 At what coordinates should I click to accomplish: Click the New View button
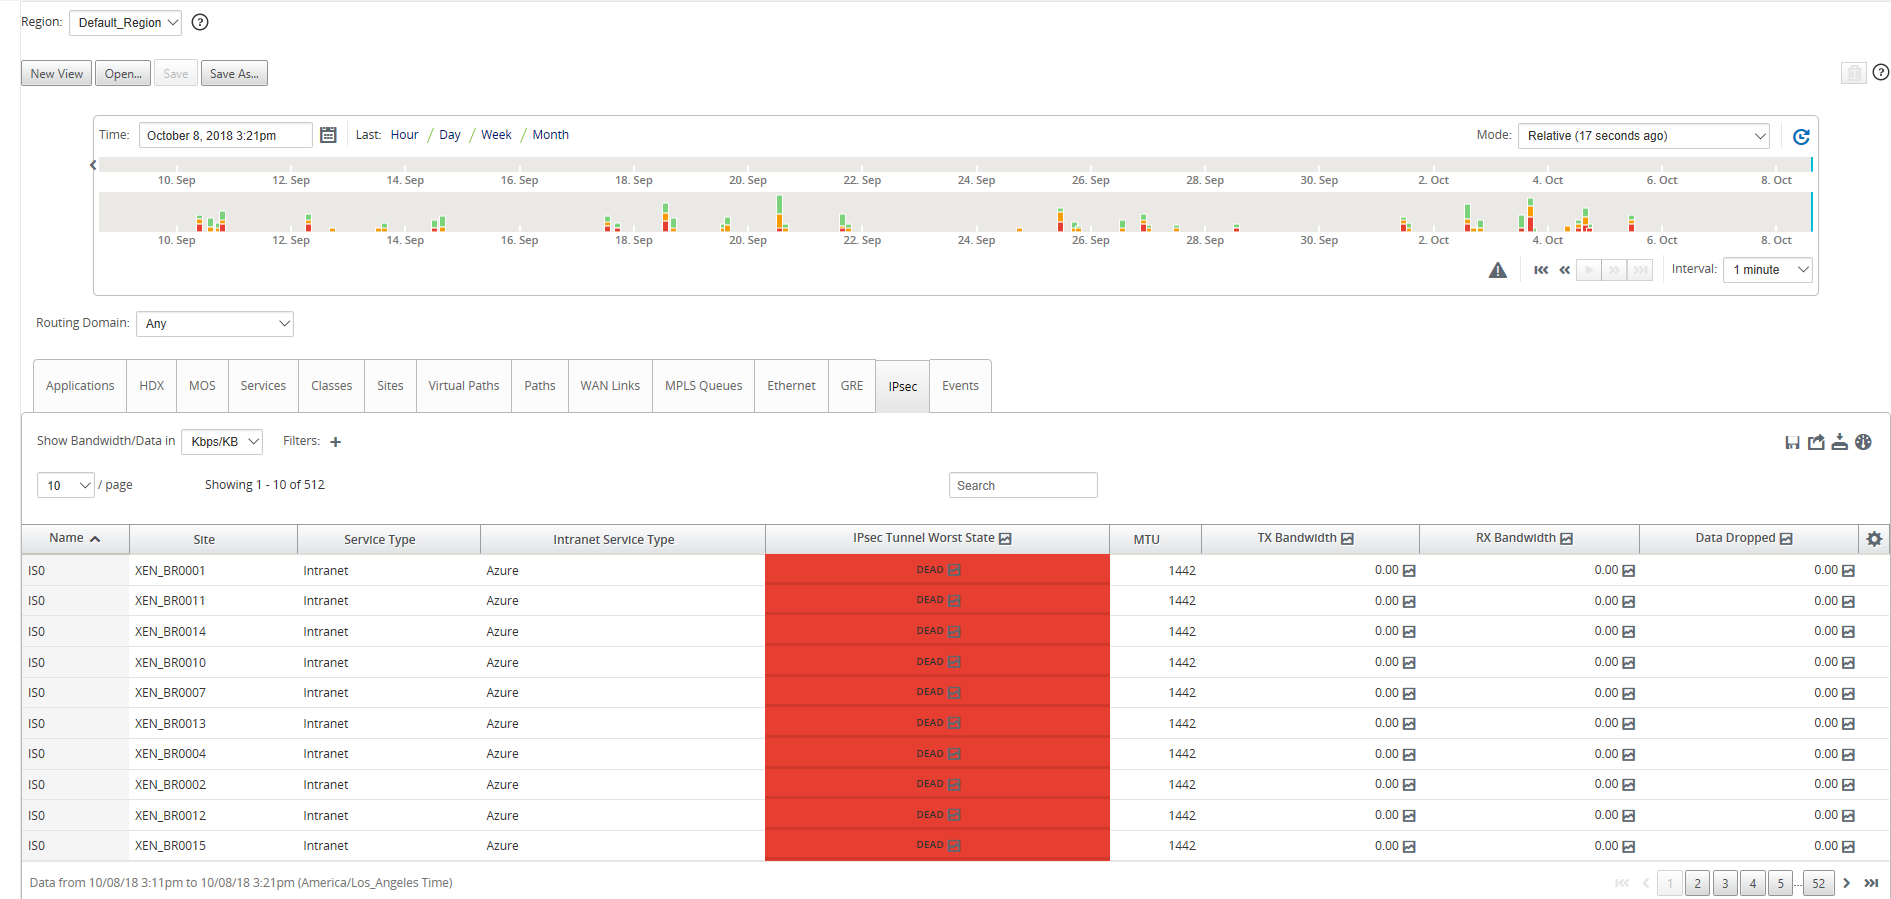57,74
